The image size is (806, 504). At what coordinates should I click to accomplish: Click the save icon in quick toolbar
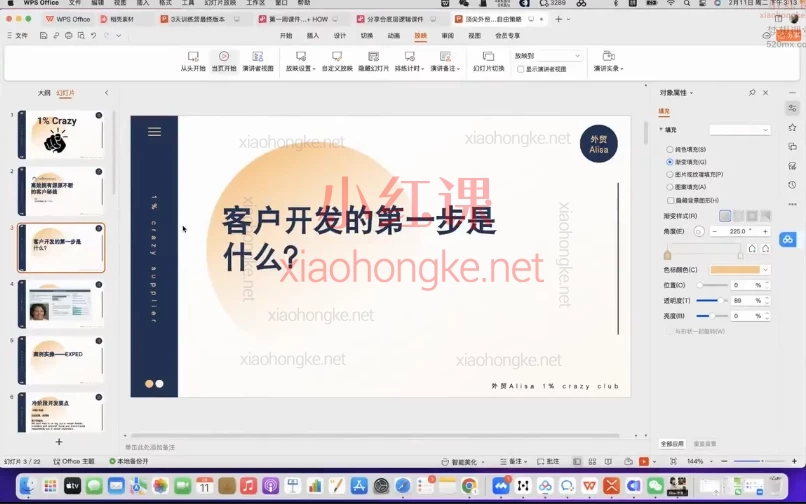tap(44, 35)
